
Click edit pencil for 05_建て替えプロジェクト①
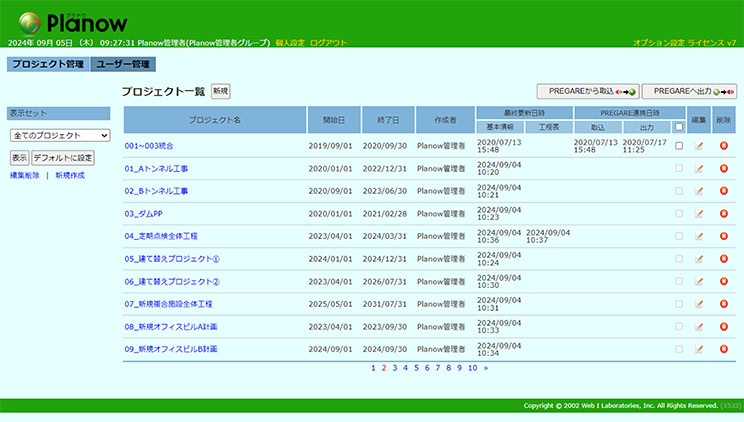[x=699, y=259]
